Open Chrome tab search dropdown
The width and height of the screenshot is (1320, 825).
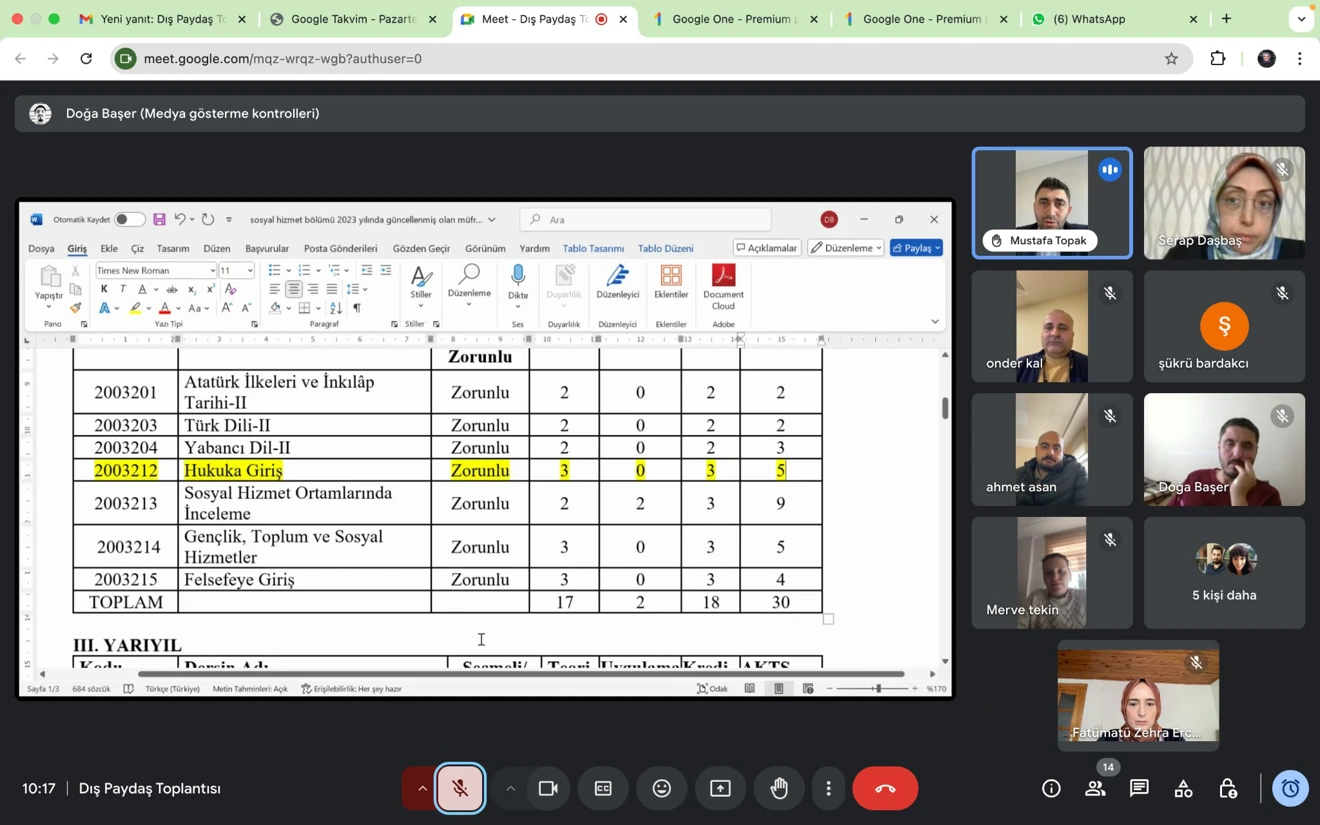pyautogui.click(x=1300, y=19)
